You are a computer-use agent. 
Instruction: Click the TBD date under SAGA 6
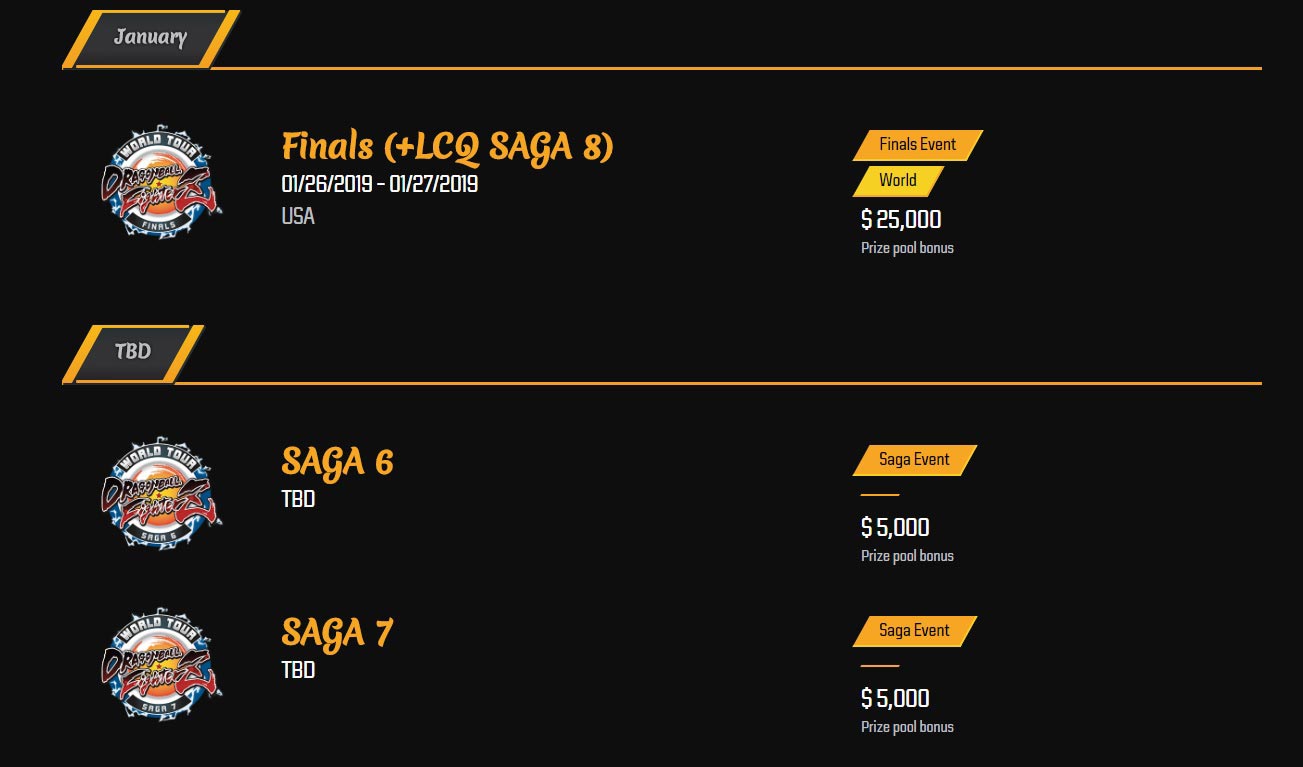coord(298,499)
